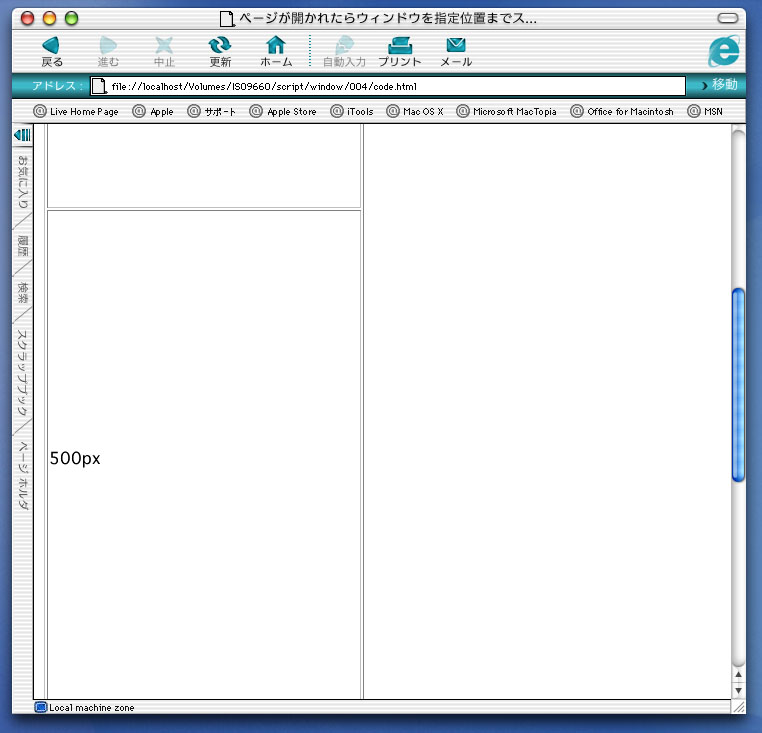Stop loading with 中止 button
Image resolution: width=762 pixels, height=733 pixels.
click(164, 51)
